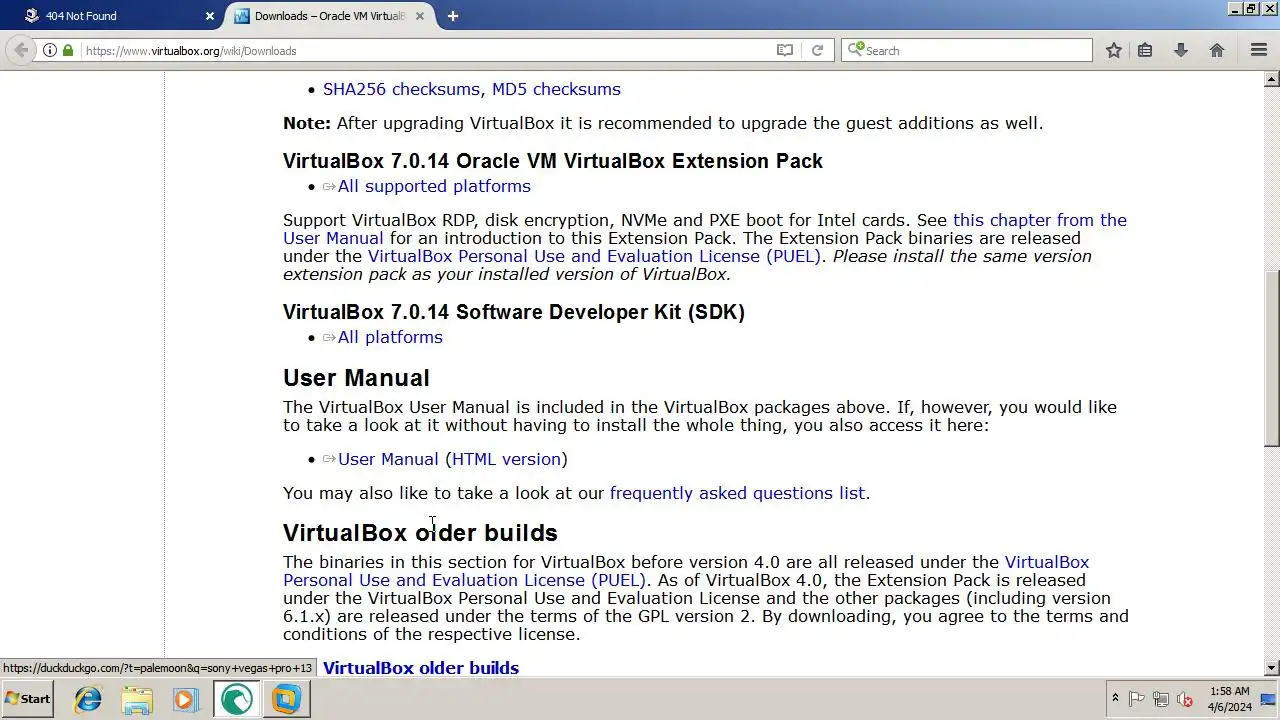Open this chapter from the User Manual link
This screenshot has width=1280, height=720.
click(705, 229)
